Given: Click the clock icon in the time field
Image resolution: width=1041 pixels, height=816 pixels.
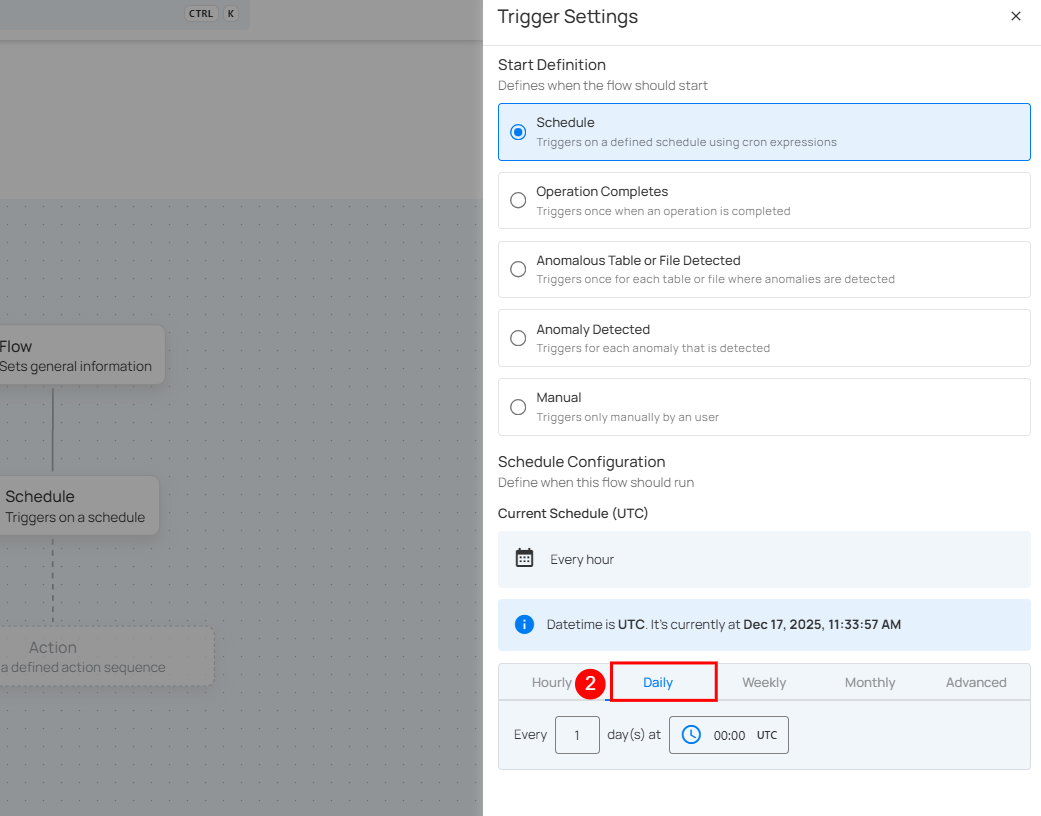Looking at the screenshot, I should tap(691, 735).
